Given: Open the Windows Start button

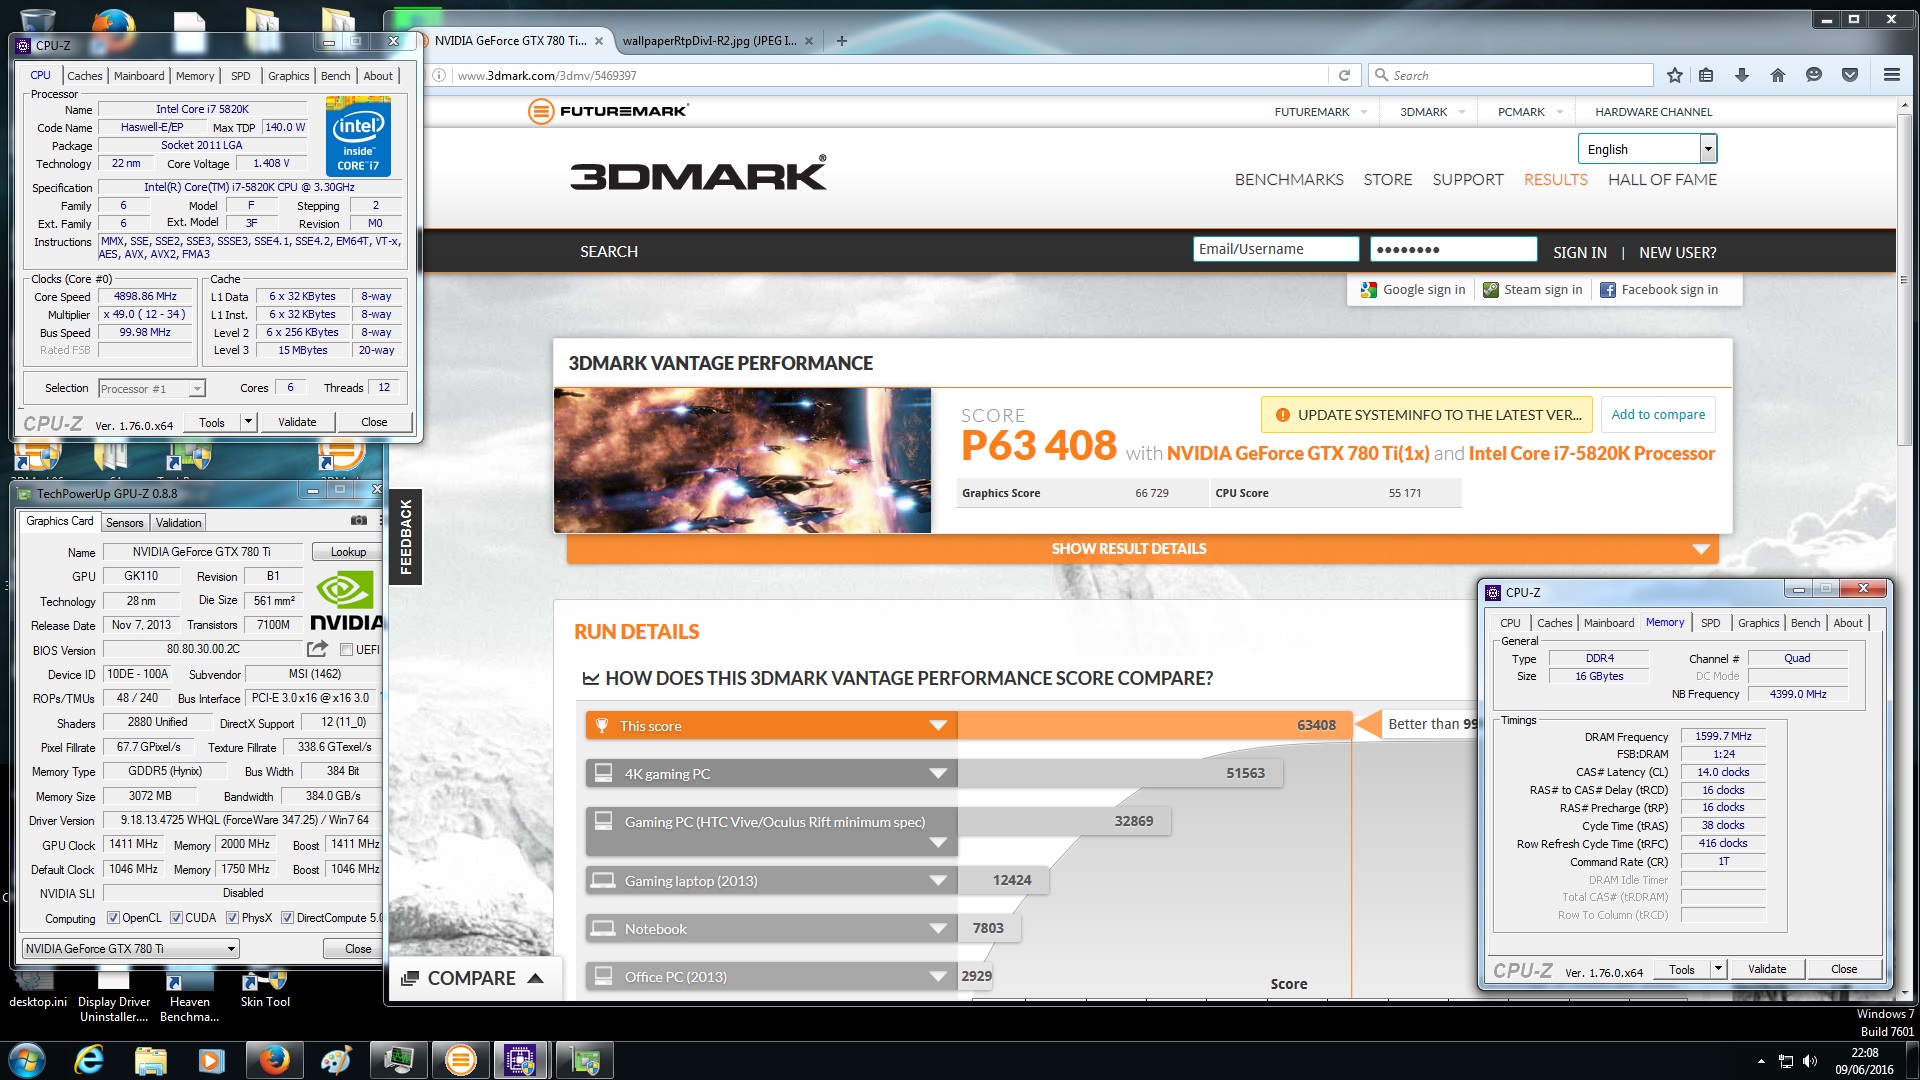Looking at the screenshot, I should (x=27, y=1060).
